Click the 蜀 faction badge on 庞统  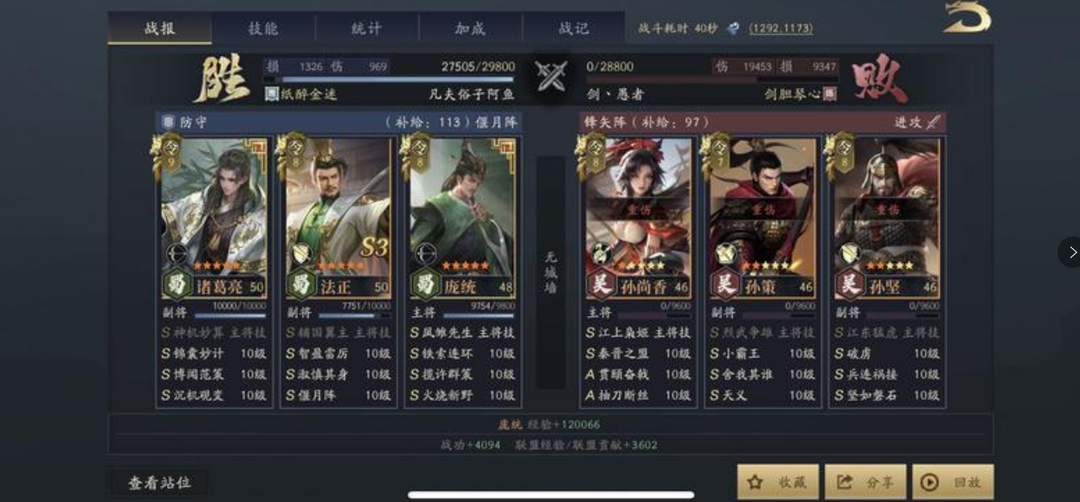[426, 285]
